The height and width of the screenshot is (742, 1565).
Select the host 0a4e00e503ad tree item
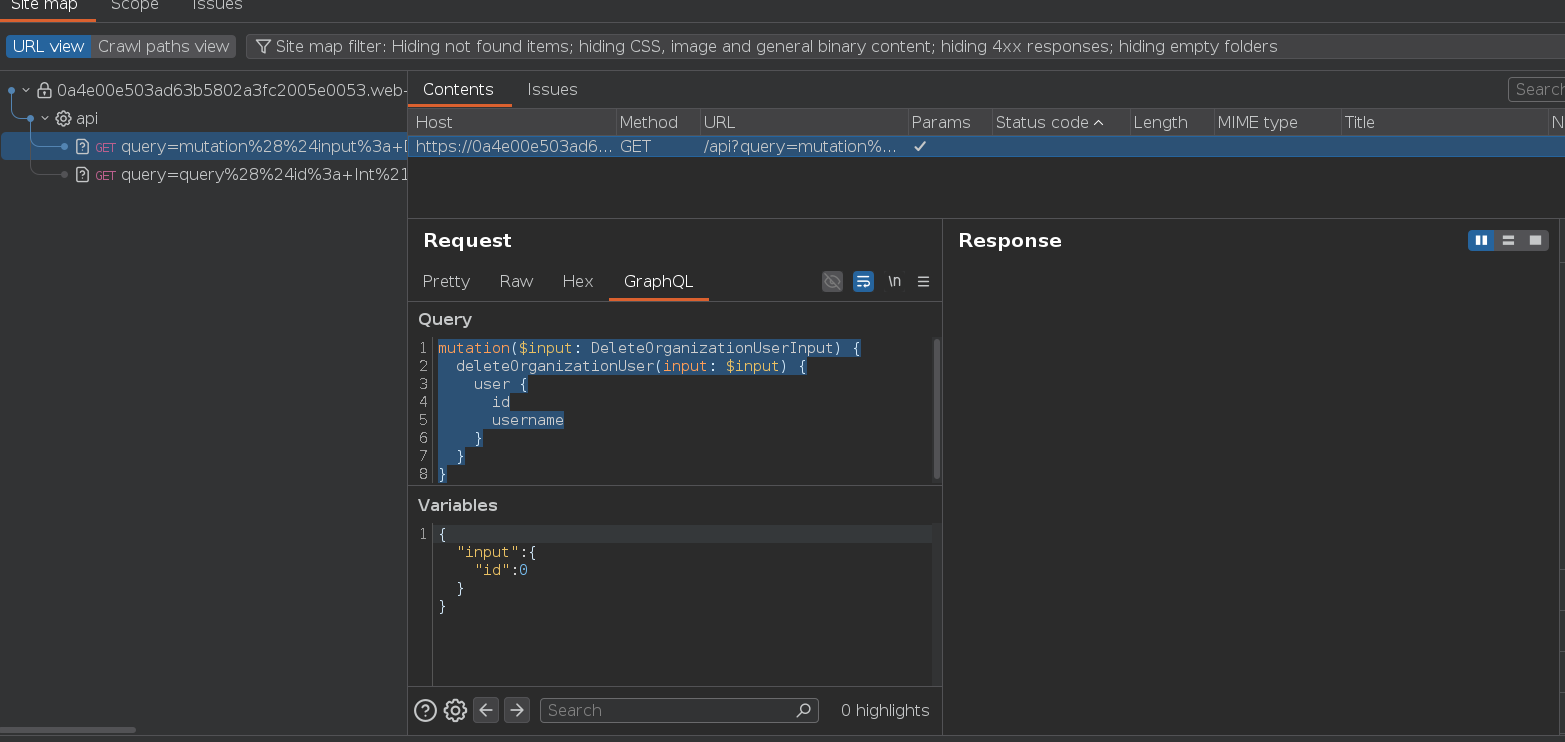(232, 90)
